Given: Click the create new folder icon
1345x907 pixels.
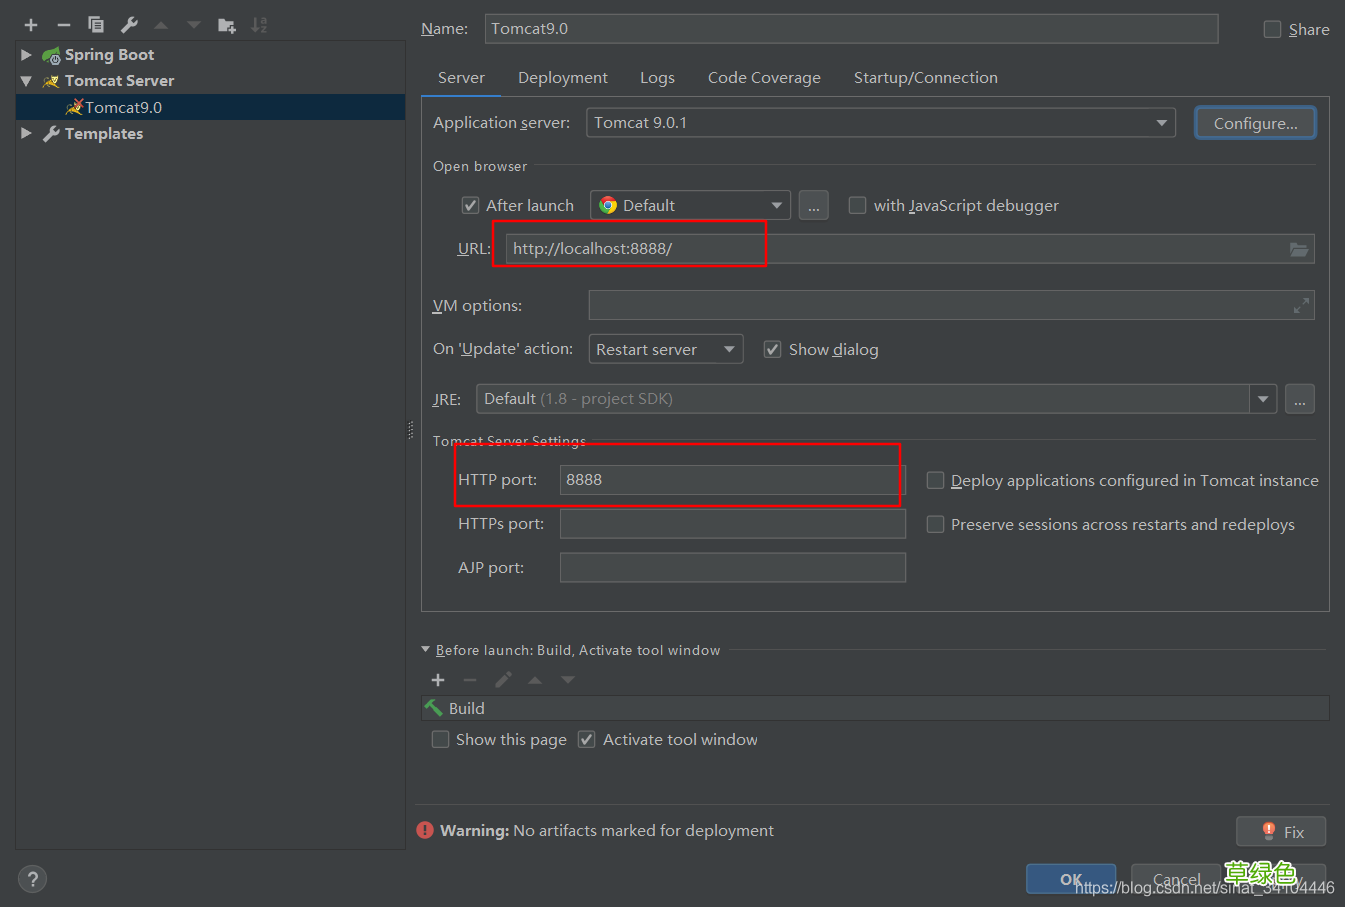Looking at the screenshot, I should coord(227,25).
